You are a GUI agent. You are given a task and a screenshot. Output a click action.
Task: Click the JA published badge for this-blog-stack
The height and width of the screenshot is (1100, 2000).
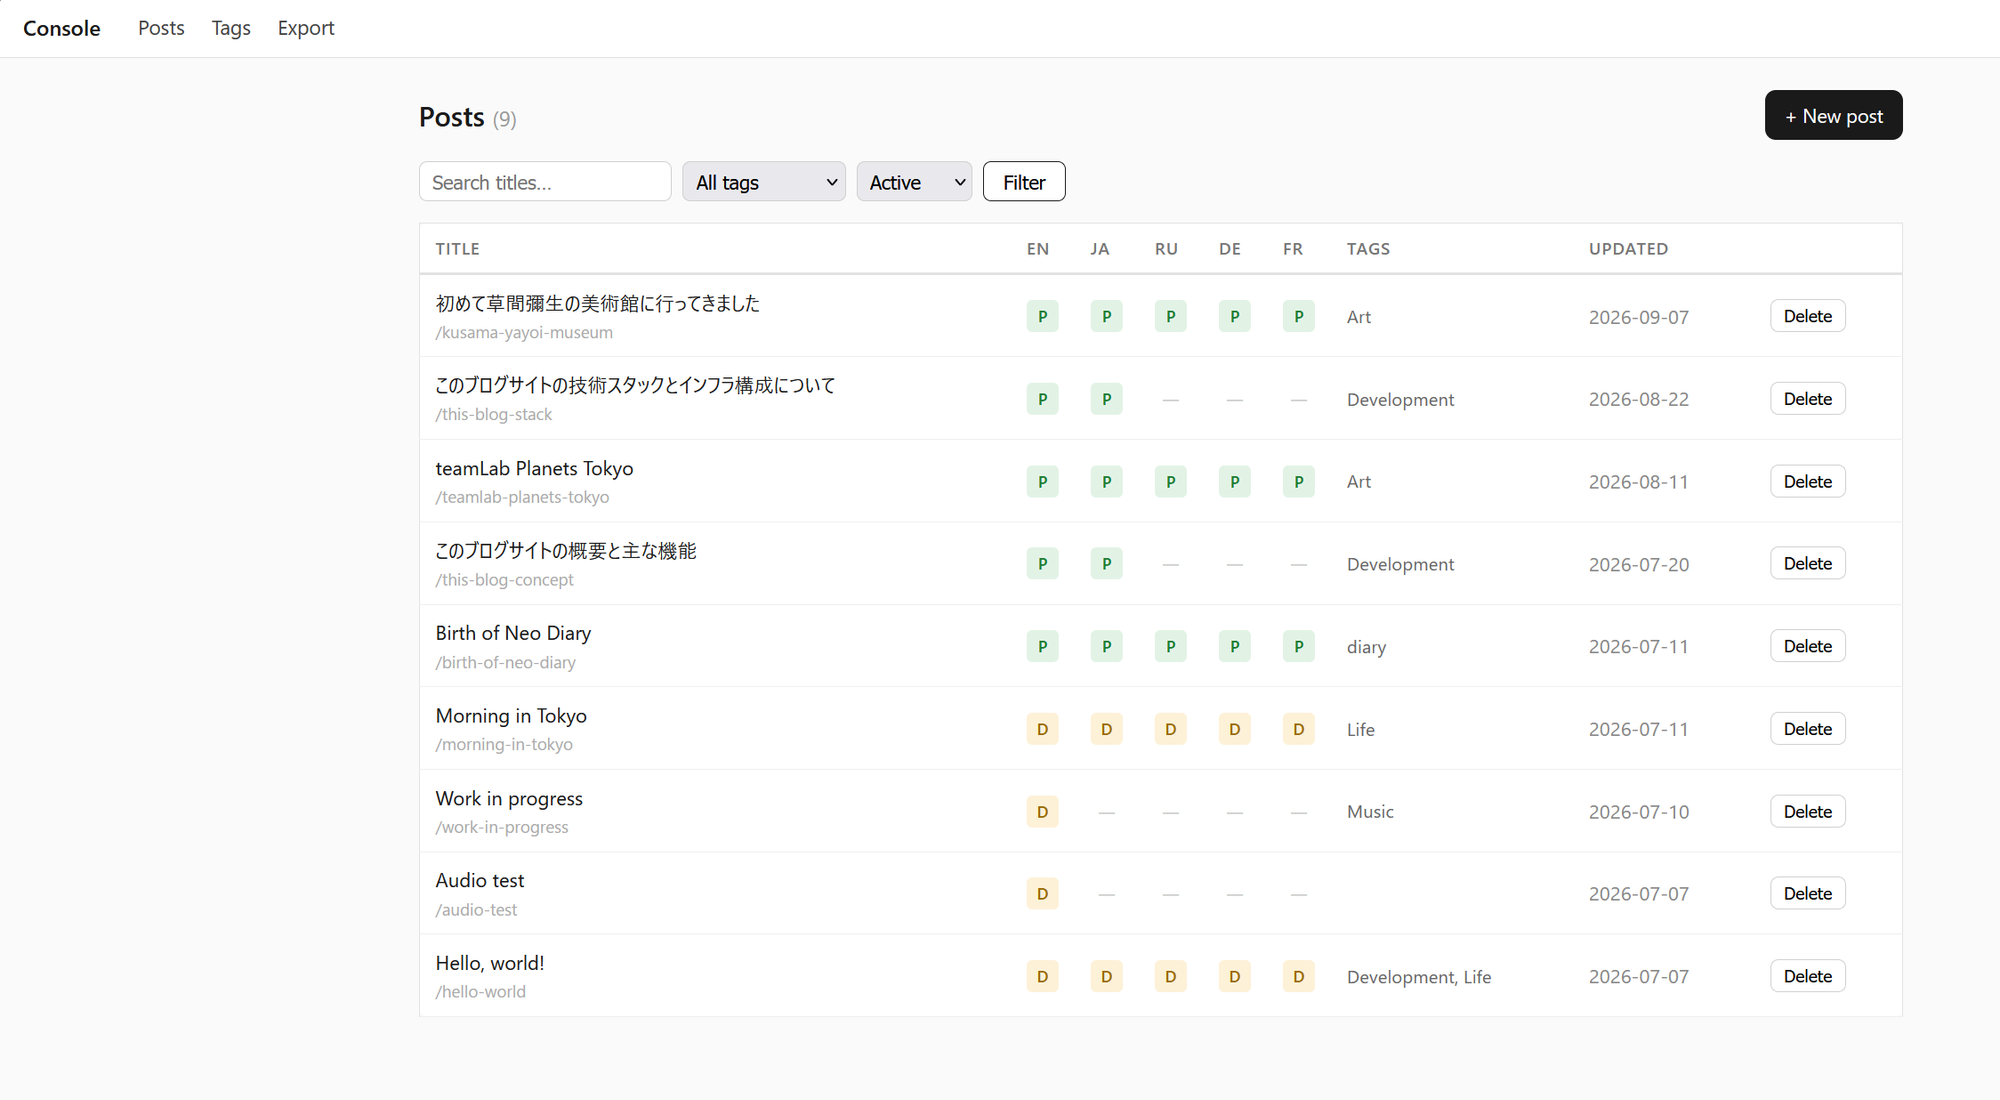click(1106, 399)
